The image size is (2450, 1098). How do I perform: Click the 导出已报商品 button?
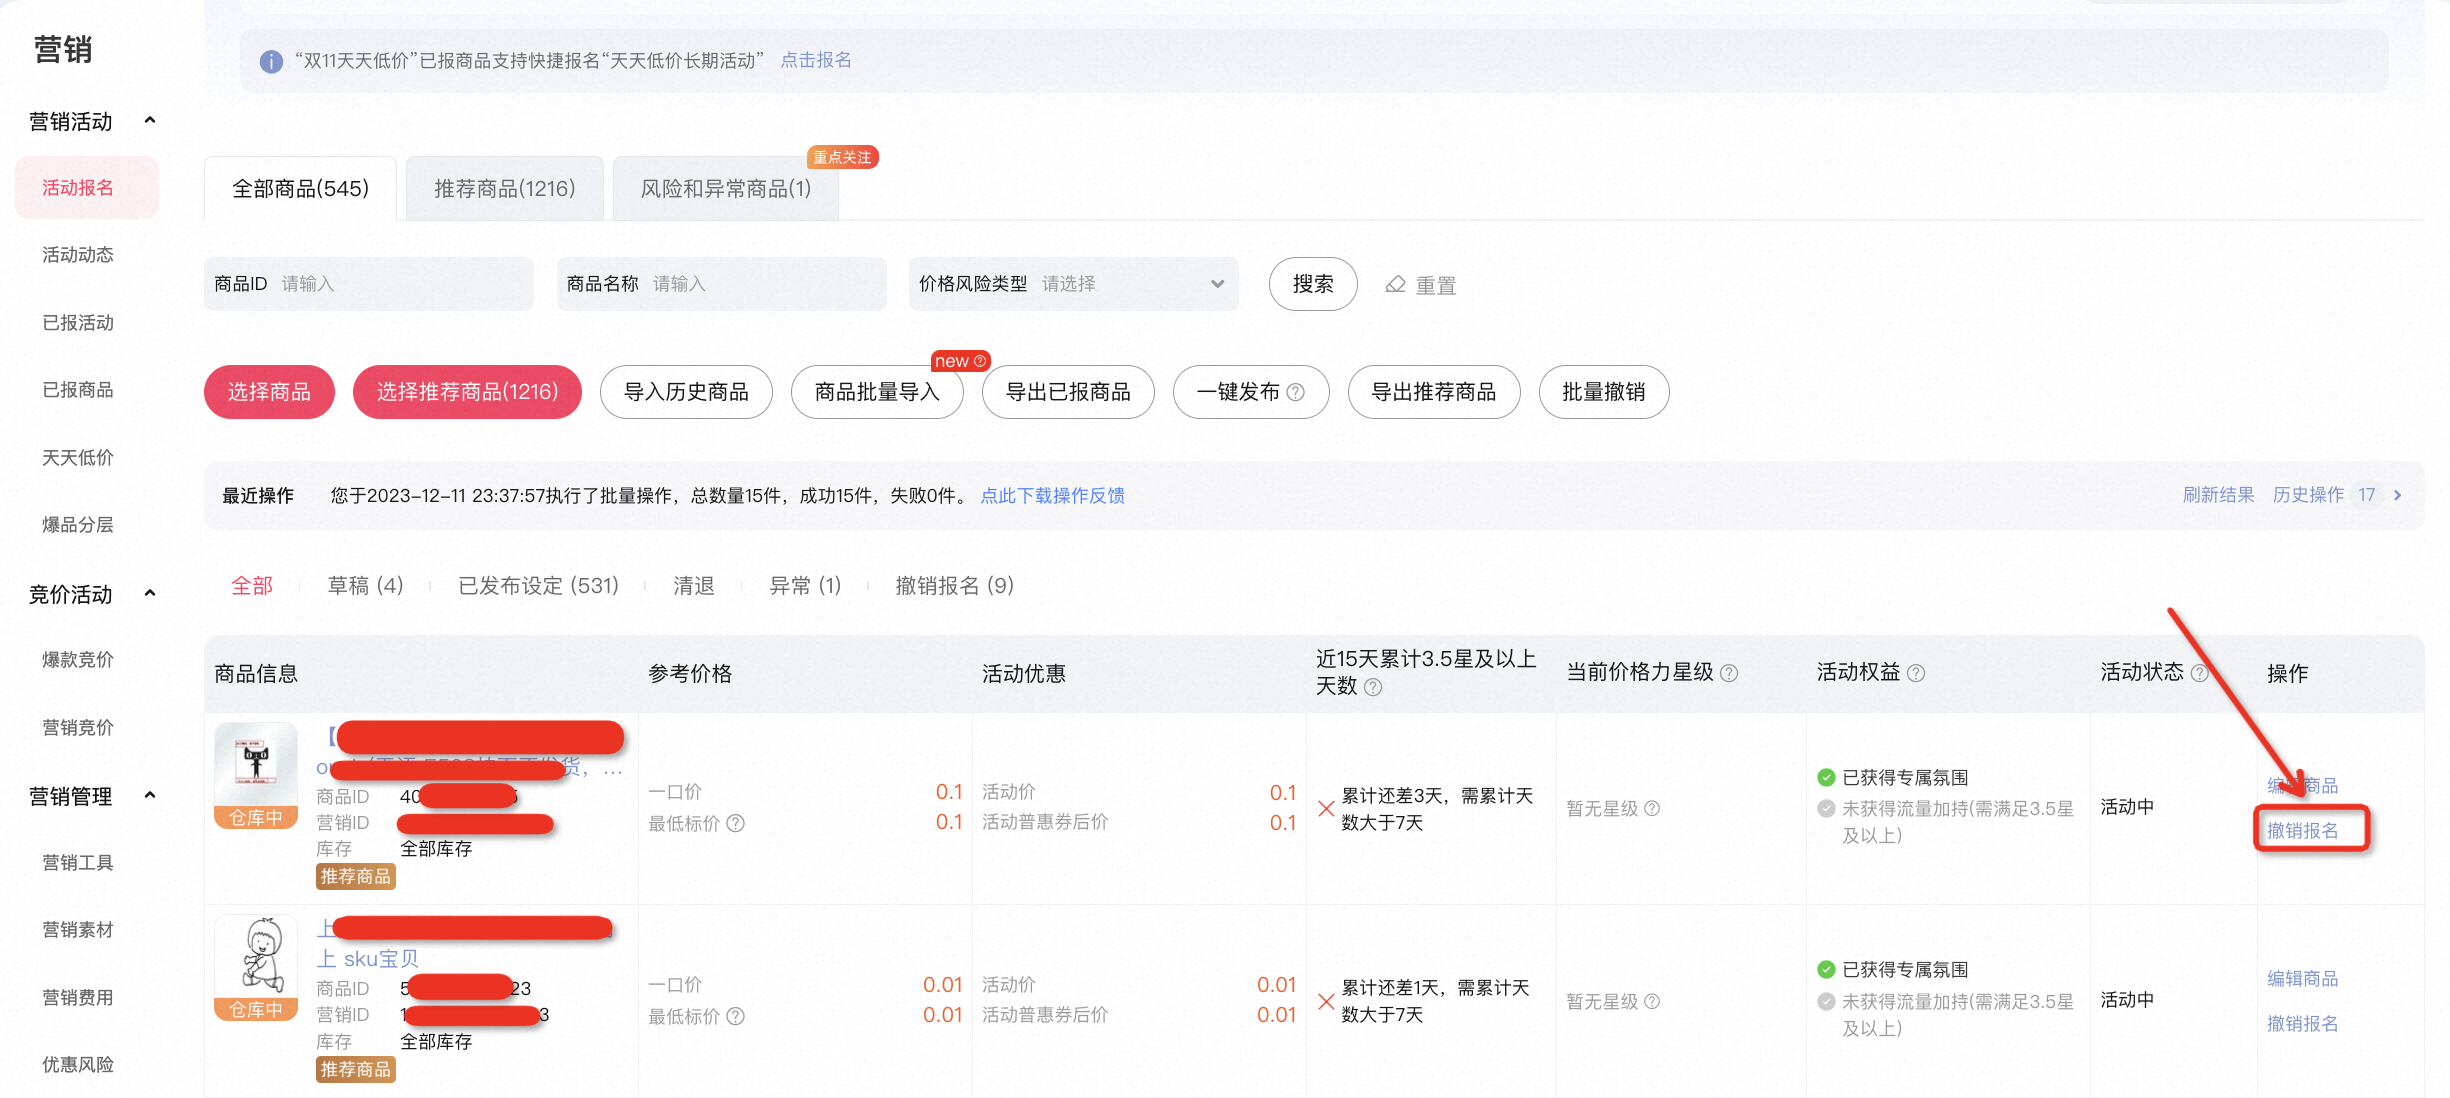click(x=1068, y=392)
